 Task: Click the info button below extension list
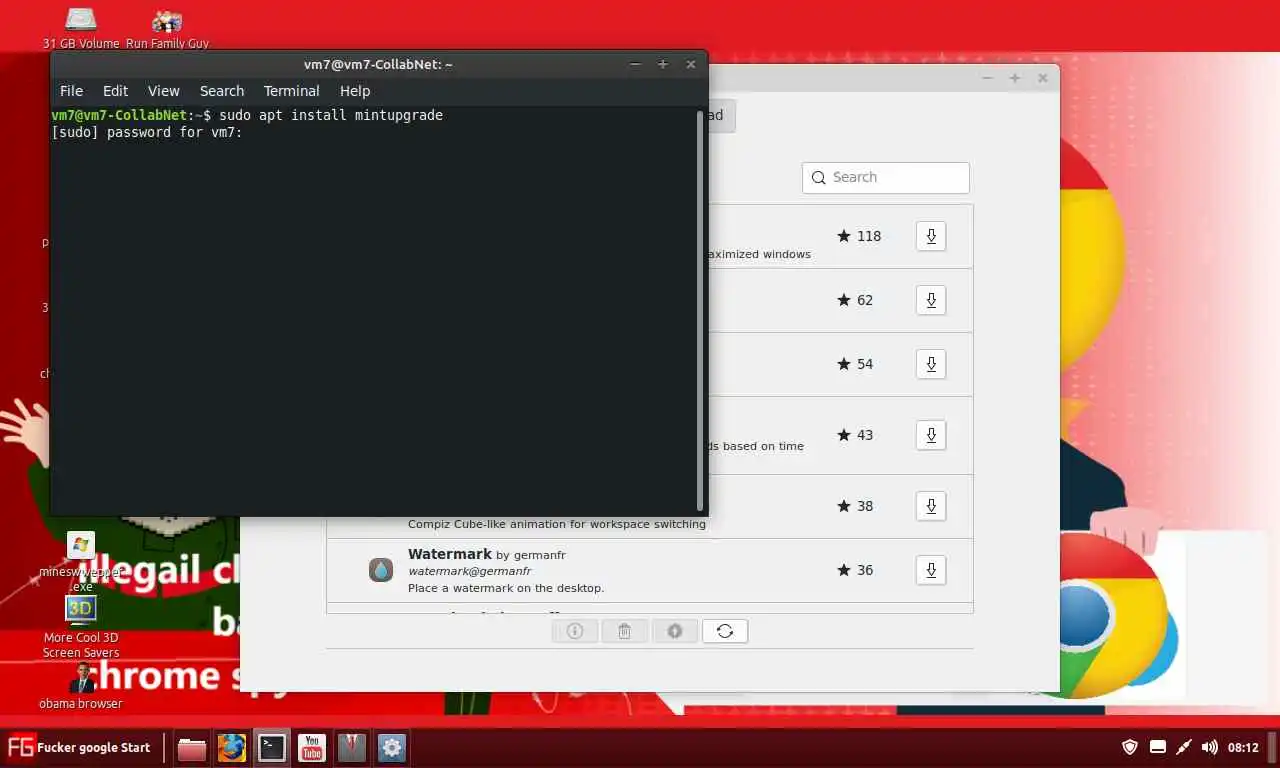(575, 631)
